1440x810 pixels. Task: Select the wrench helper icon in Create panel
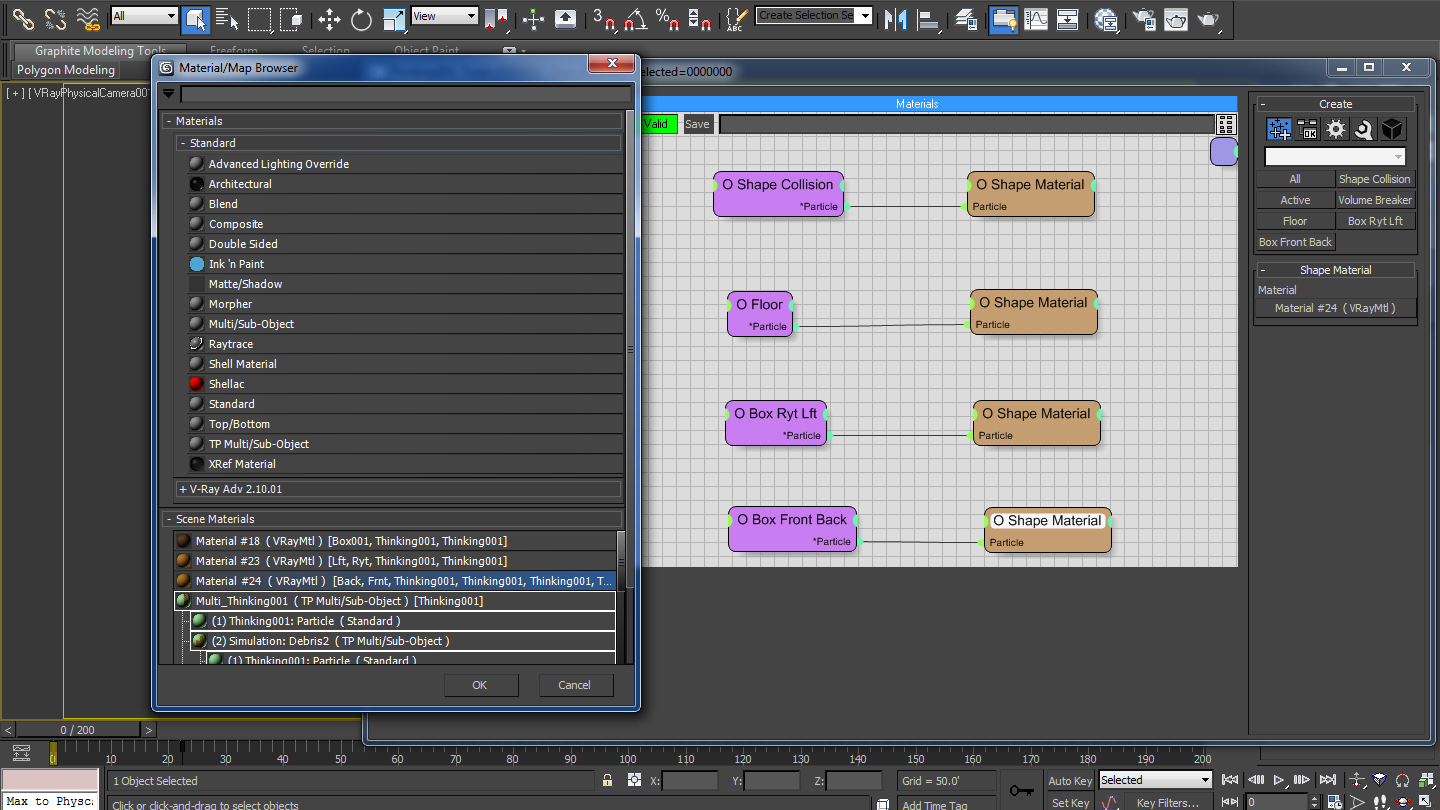click(x=1364, y=129)
